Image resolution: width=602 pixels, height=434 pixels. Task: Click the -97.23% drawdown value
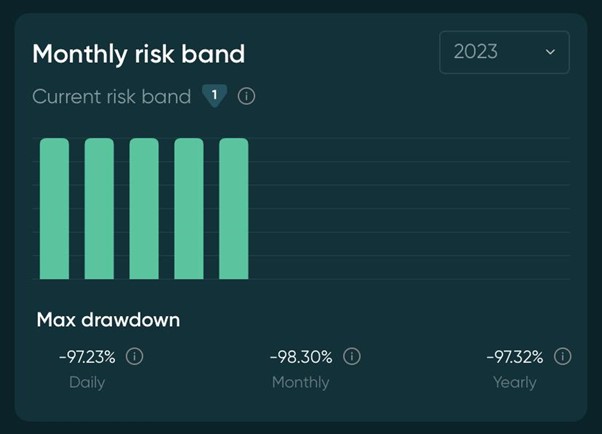tap(87, 356)
